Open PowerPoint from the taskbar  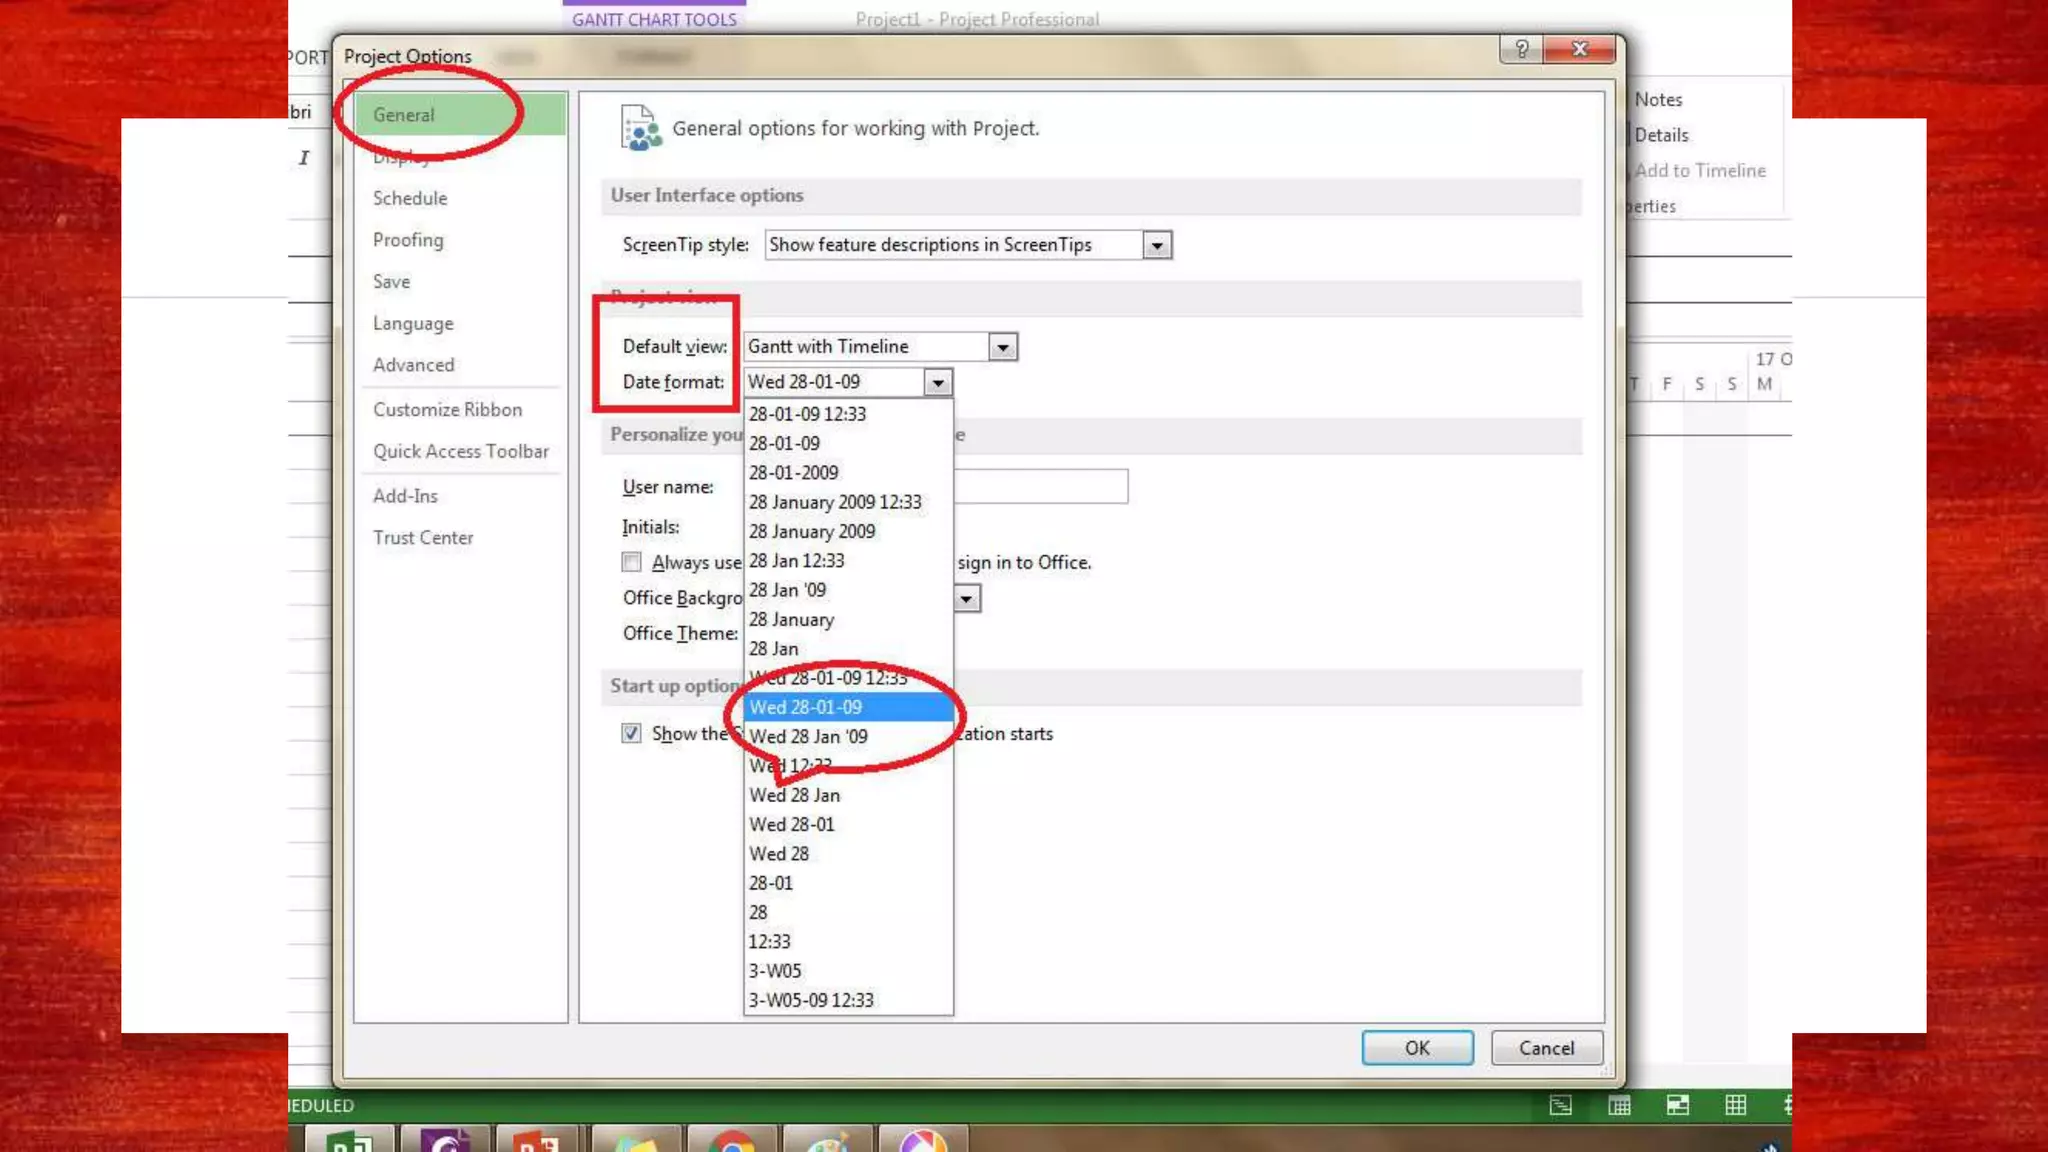(x=538, y=1140)
